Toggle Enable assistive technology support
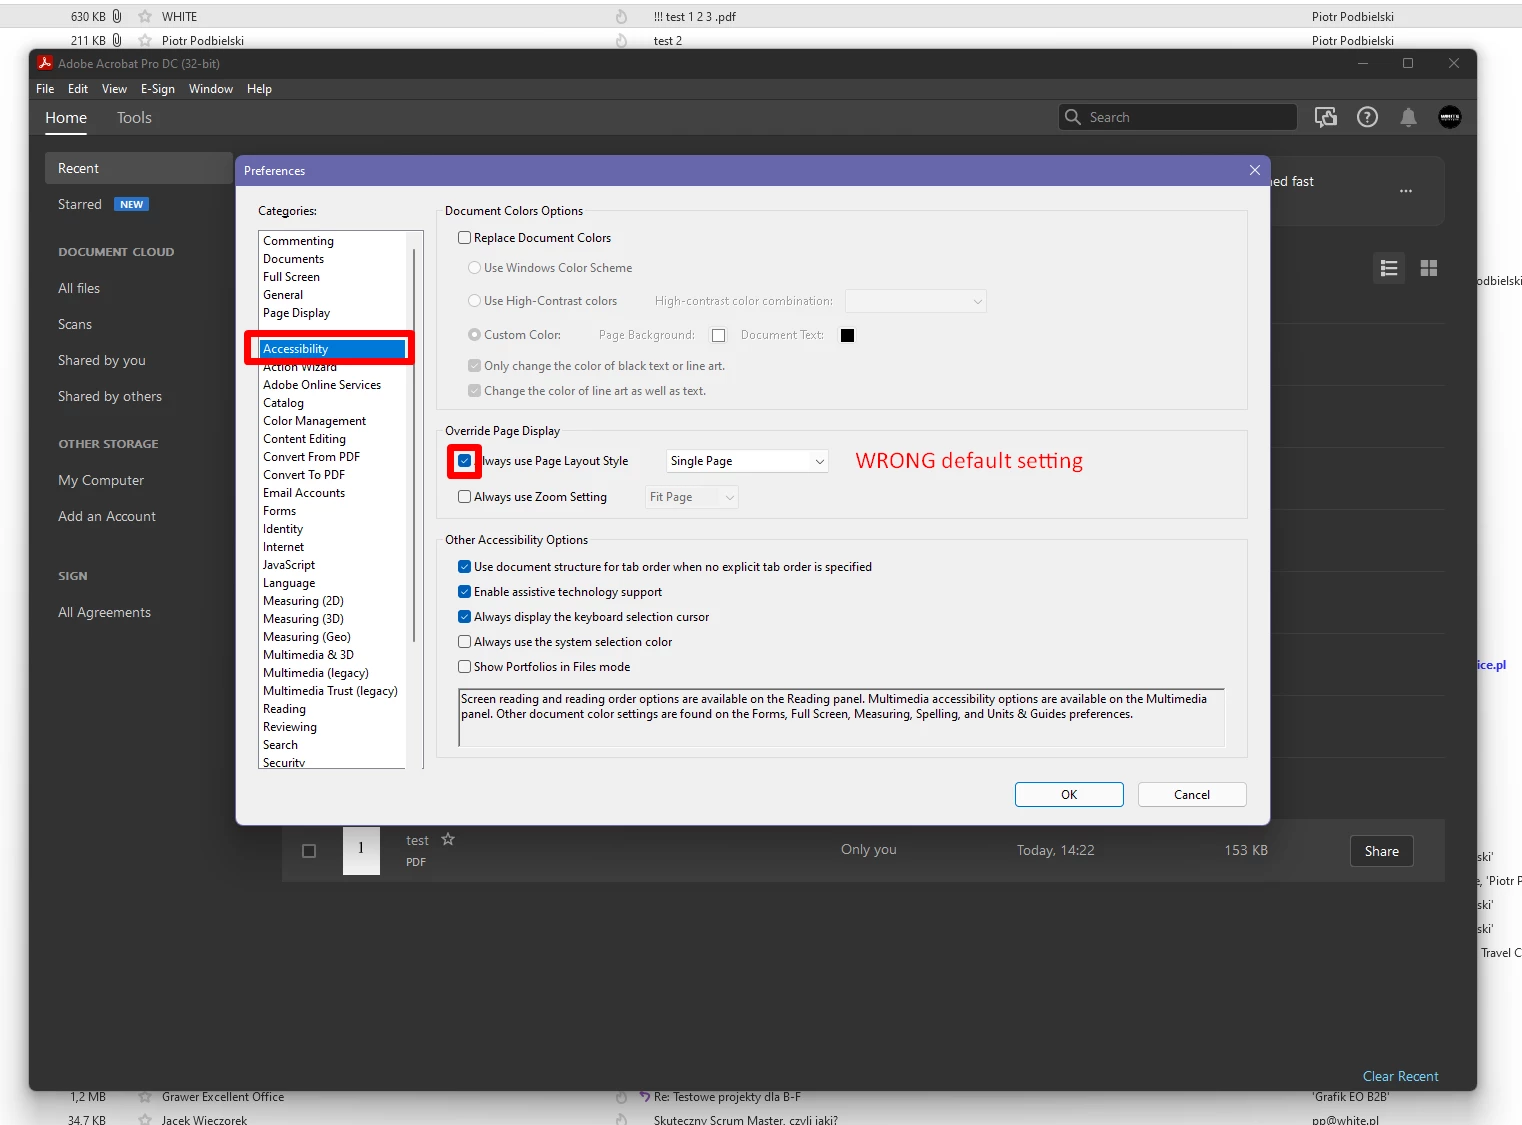1522x1125 pixels. (x=464, y=592)
